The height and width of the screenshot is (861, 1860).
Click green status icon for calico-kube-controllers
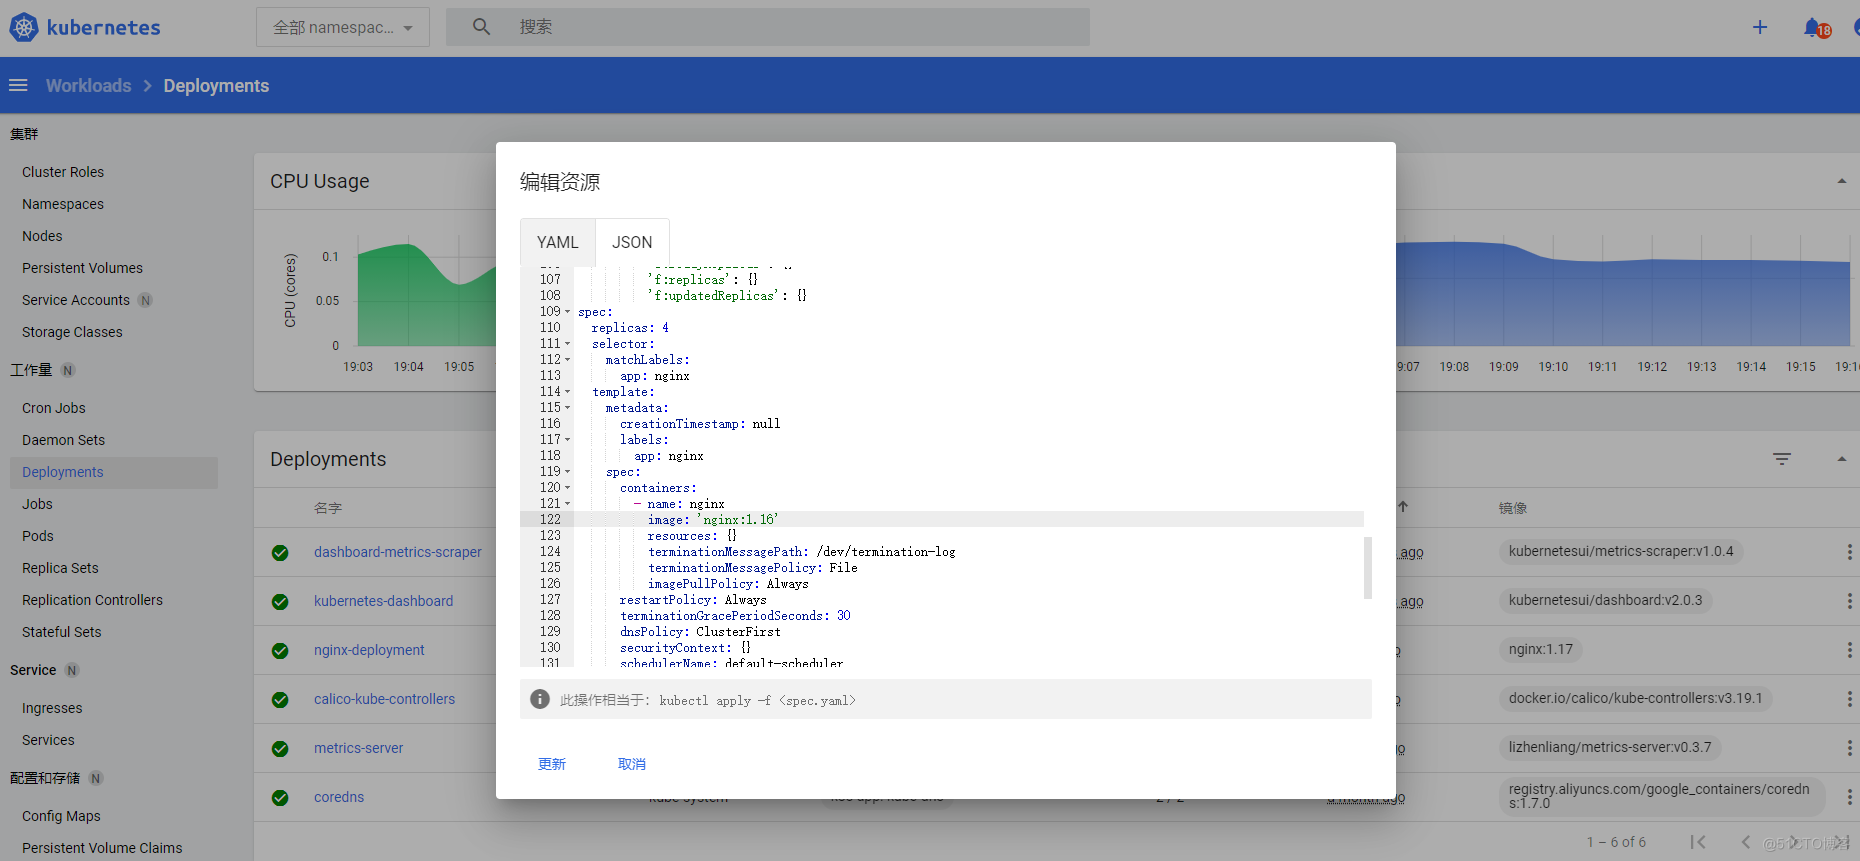pos(280,700)
